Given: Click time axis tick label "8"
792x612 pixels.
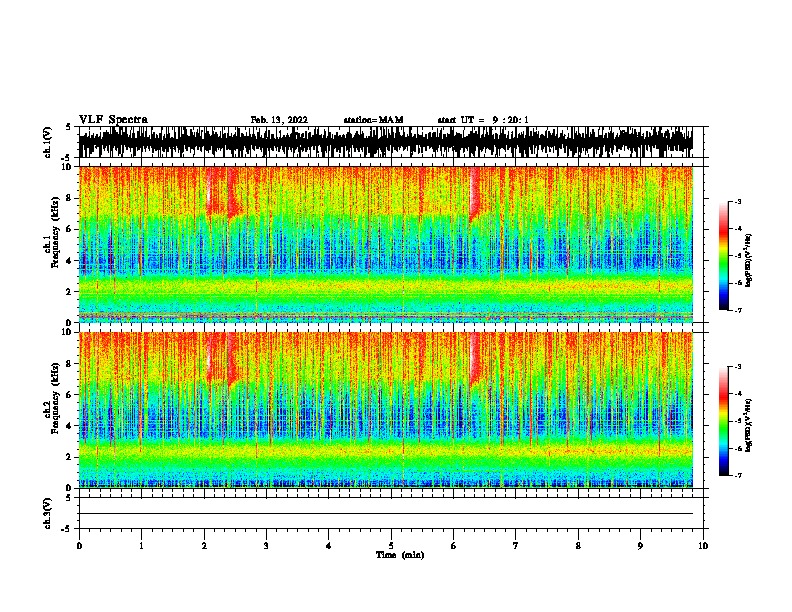Looking at the screenshot, I should [x=578, y=546].
